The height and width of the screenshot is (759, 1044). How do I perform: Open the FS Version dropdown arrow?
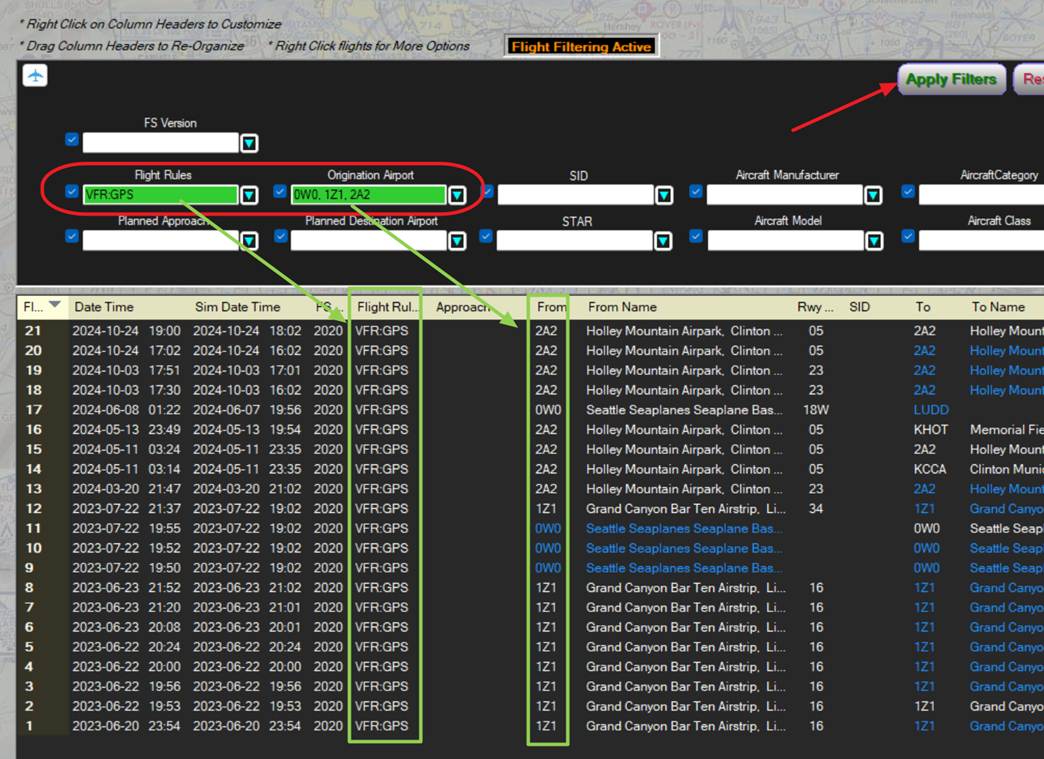click(249, 143)
